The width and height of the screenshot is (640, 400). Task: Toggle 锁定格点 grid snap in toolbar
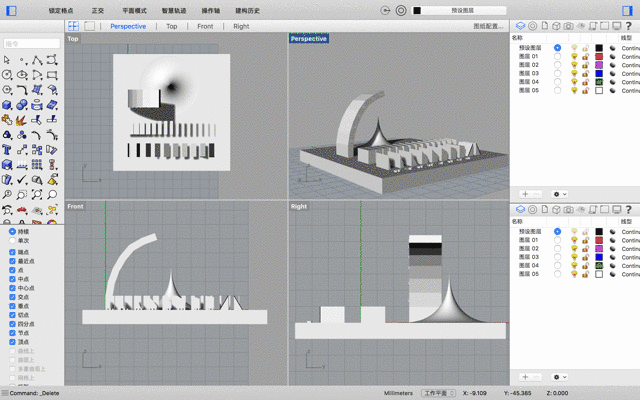[x=60, y=11]
